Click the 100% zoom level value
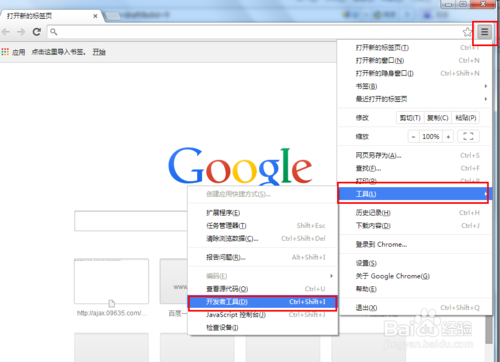This screenshot has height=362, width=500. (x=431, y=137)
